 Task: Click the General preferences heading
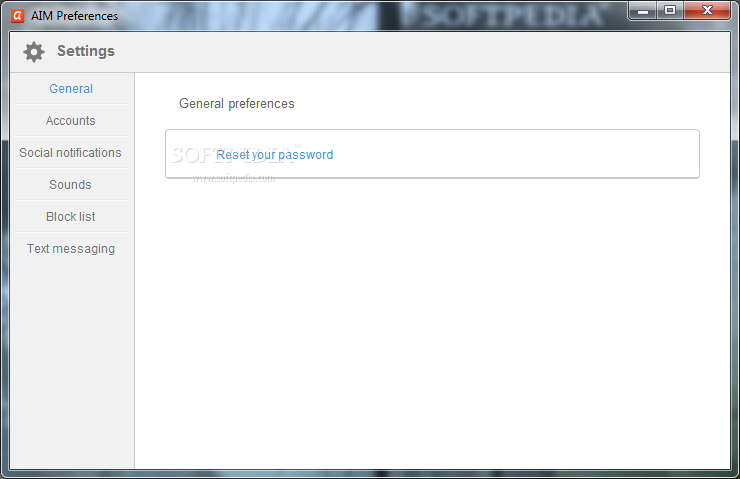point(236,103)
